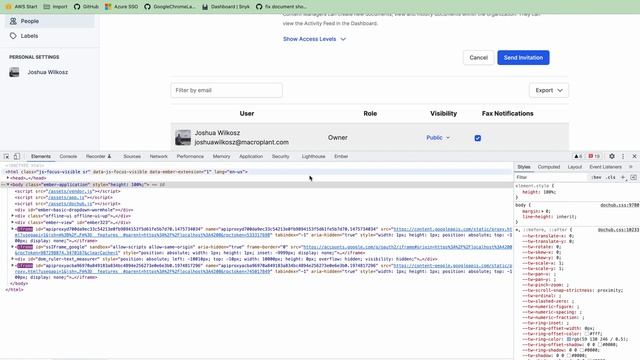Switch to the Layout pane tab

point(574,167)
